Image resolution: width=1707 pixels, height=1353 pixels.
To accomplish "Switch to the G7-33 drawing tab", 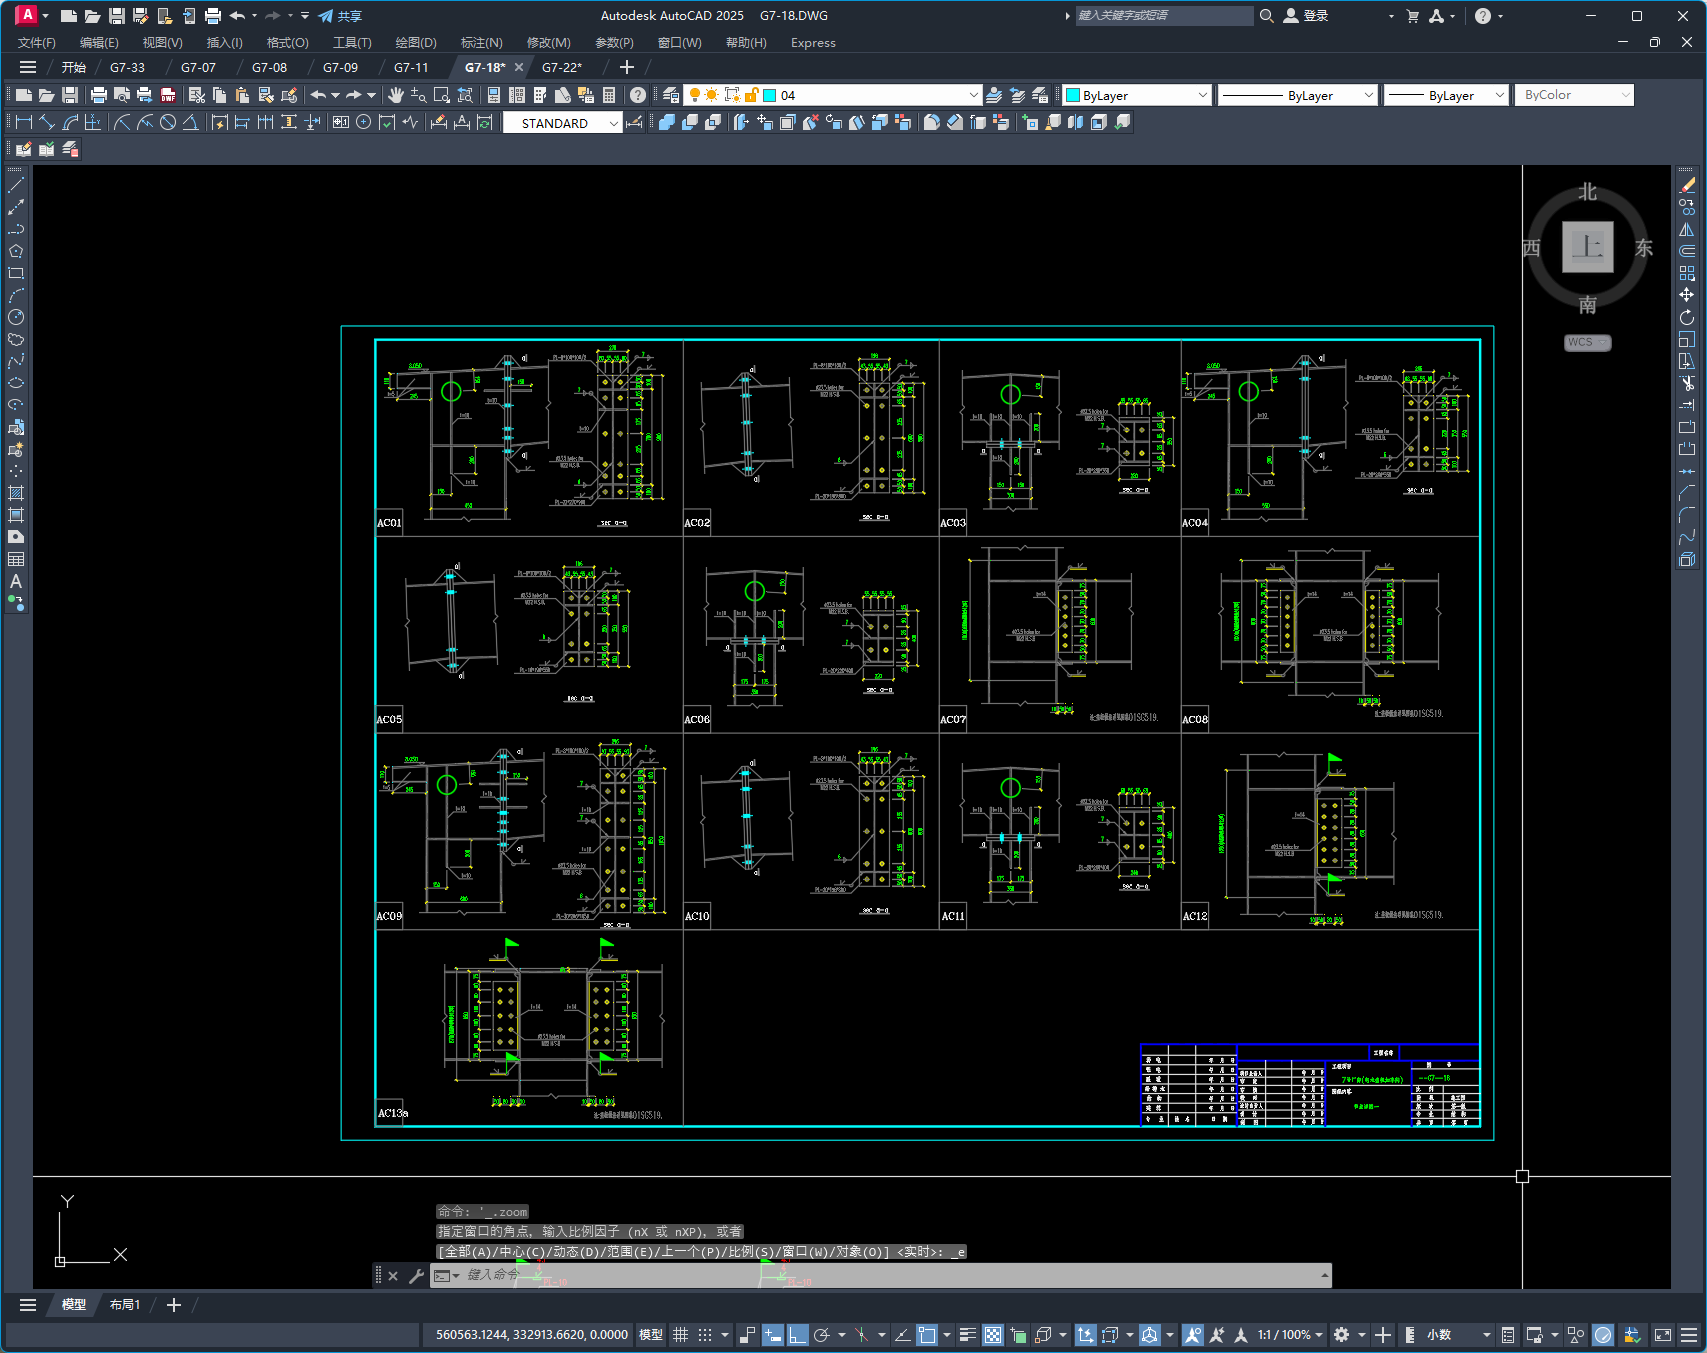I will 127,67.
